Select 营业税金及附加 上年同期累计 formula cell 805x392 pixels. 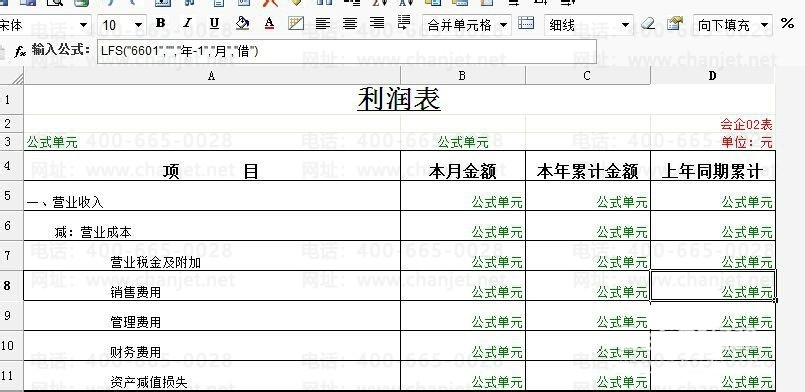point(713,256)
